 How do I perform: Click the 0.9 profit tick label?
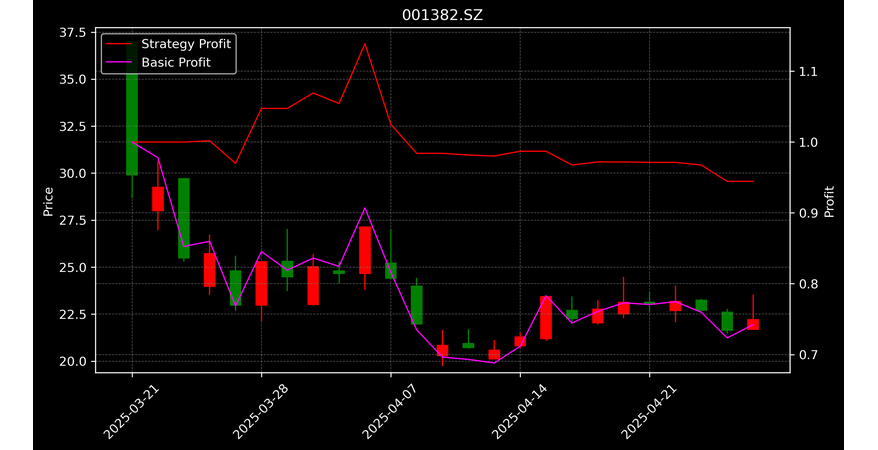pyautogui.click(x=808, y=213)
